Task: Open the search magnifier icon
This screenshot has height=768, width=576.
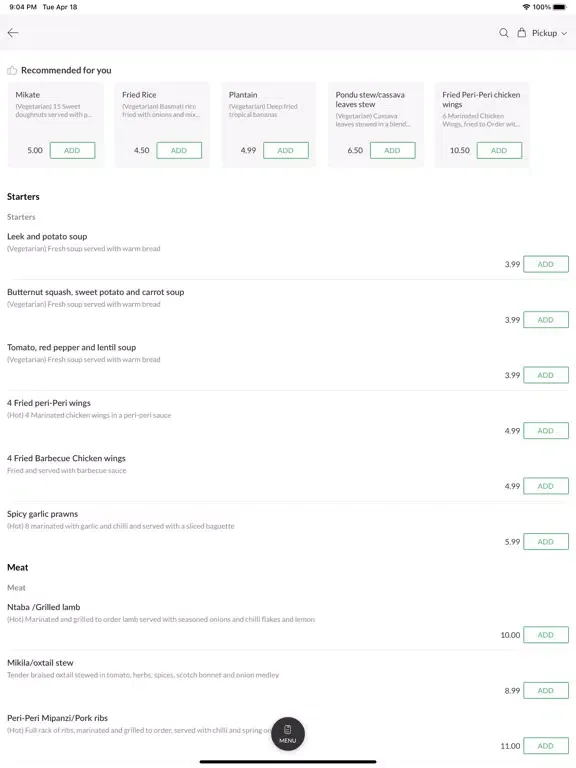Action: [x=504, y=33]
